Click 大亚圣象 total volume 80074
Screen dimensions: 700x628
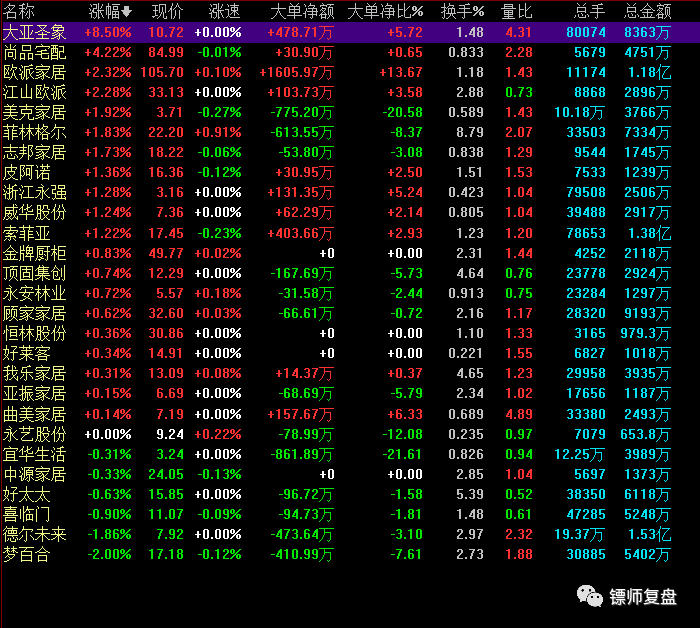pos(586,32)
